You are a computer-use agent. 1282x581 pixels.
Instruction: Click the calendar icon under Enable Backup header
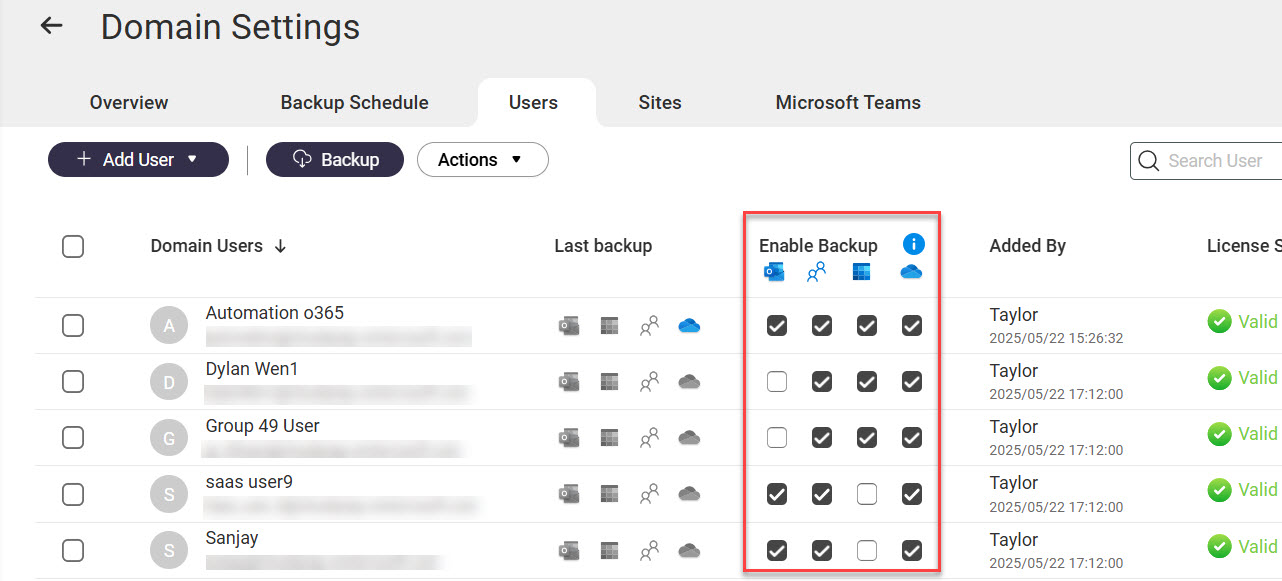862,272
